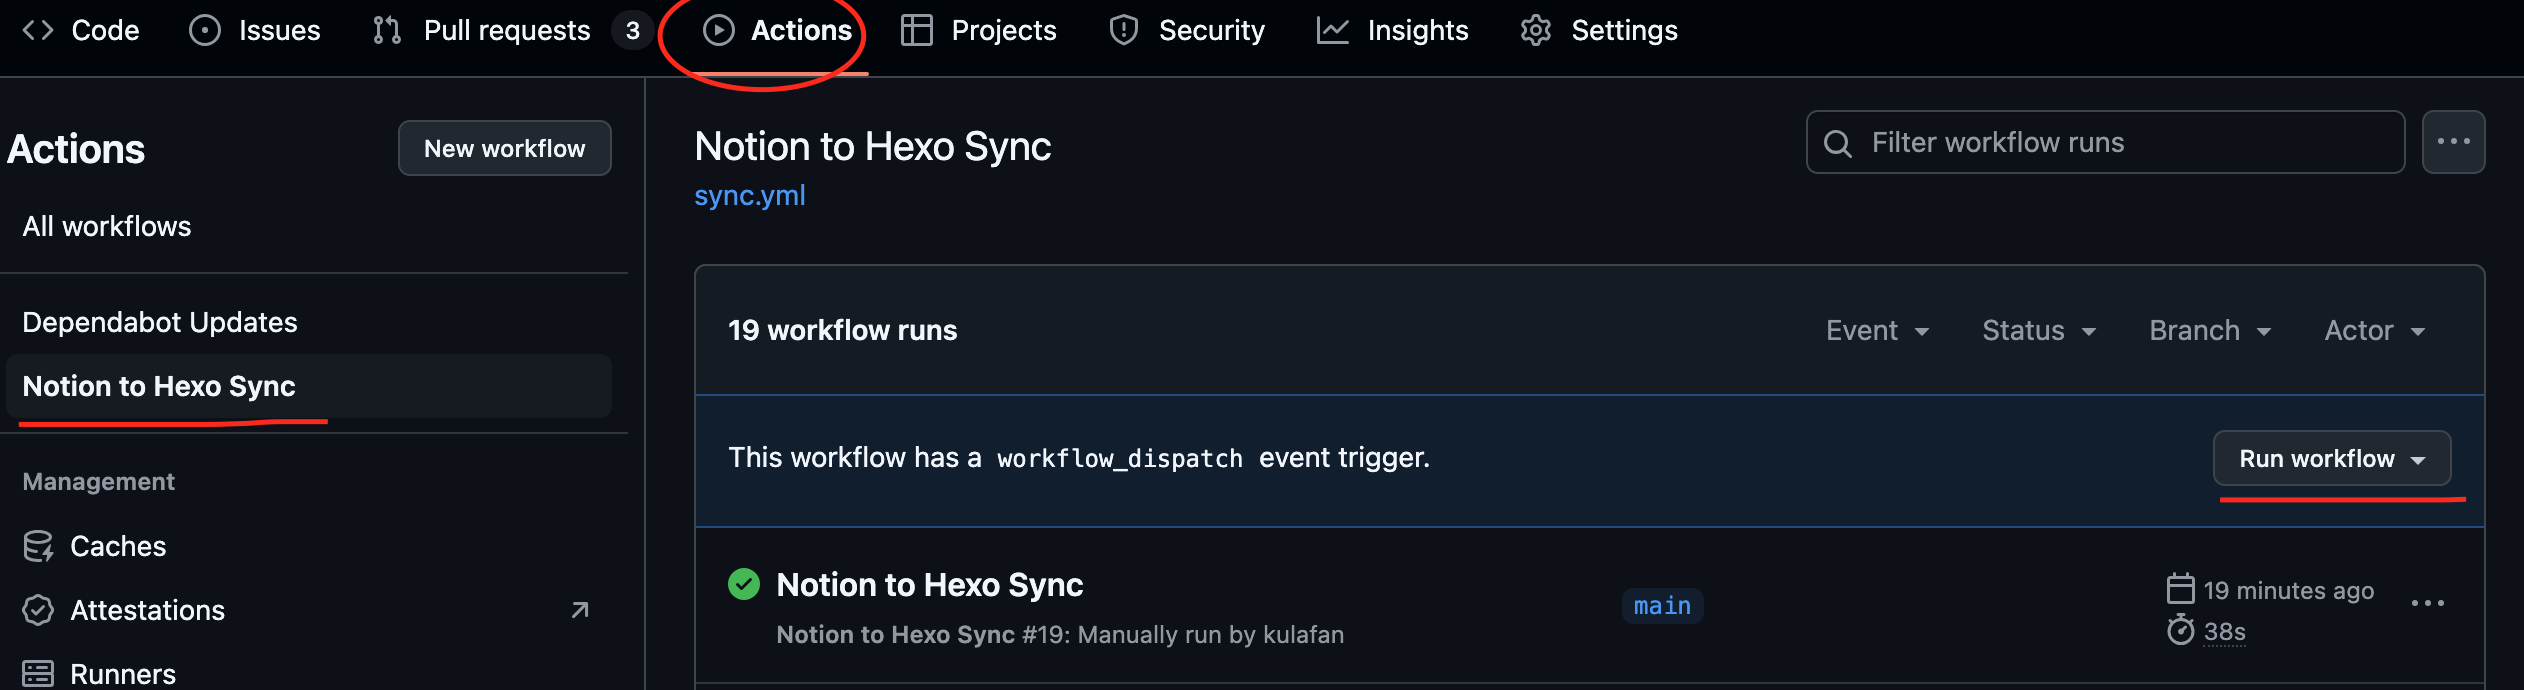Viewport: 2524px width, 690px height.
Task: Open the Issues tab
Action: [x=255, y=31]
